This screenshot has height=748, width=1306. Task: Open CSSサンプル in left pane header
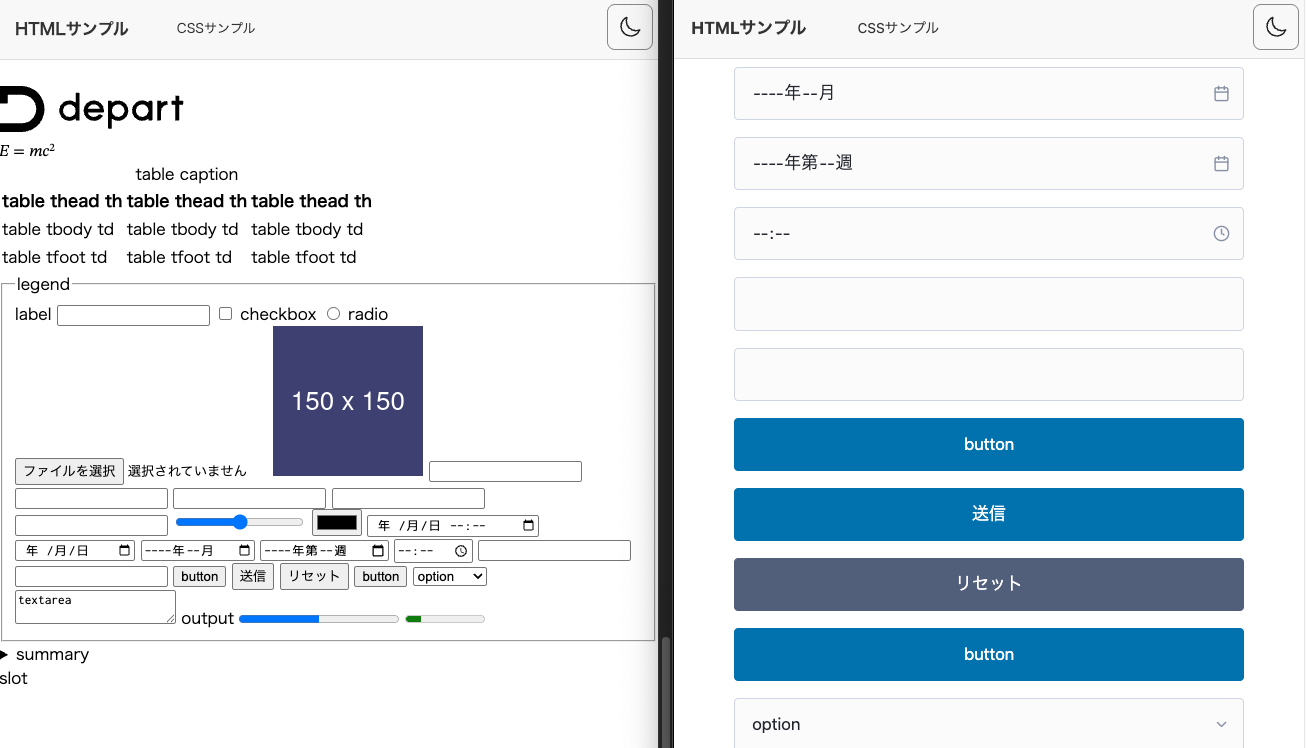[x=216, y=28]
